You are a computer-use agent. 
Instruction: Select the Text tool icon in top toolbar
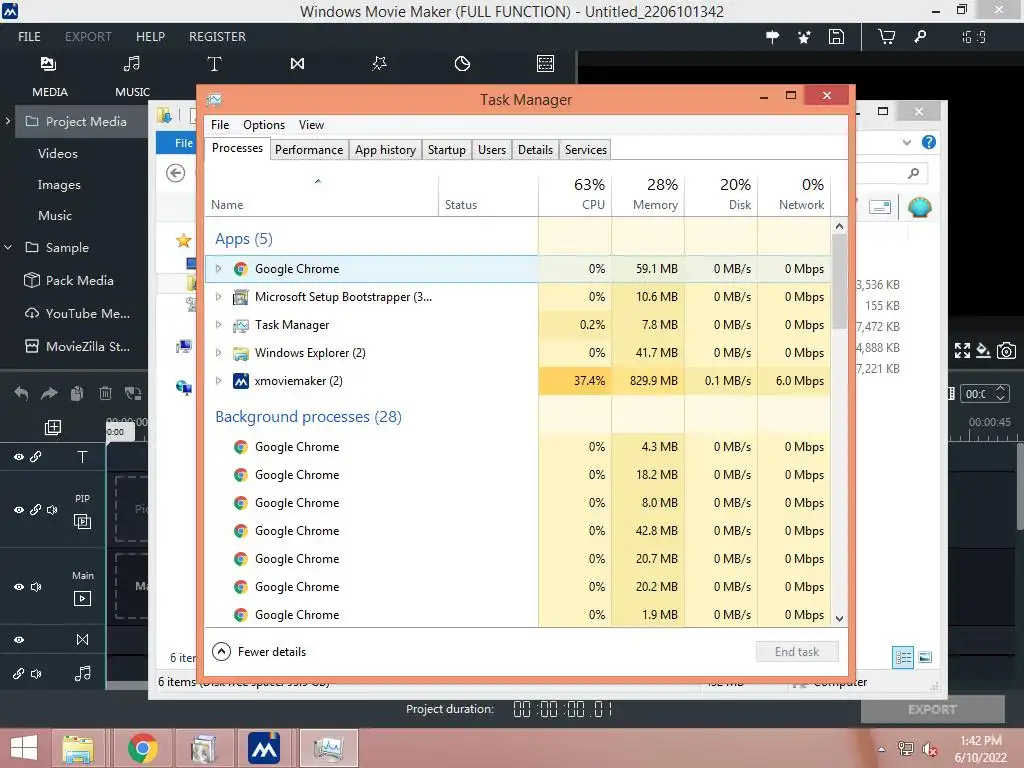(214, 63)
